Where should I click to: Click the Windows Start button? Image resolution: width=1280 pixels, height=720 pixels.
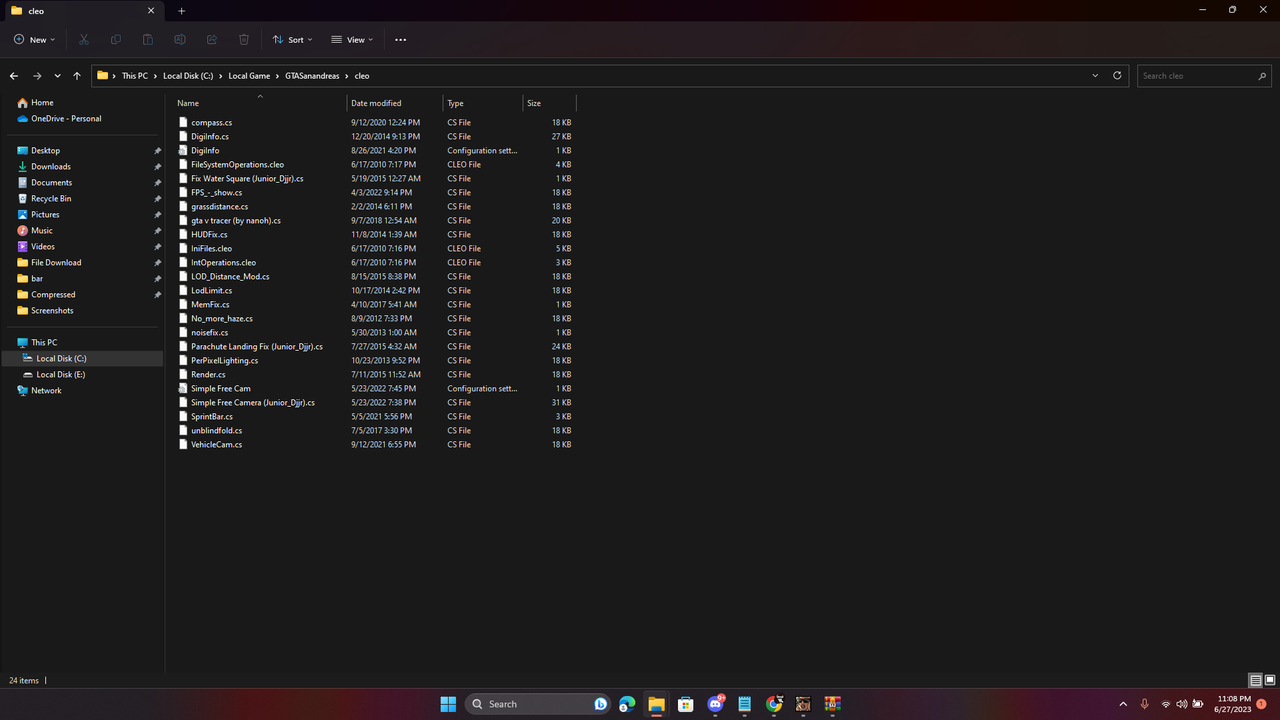448,704
